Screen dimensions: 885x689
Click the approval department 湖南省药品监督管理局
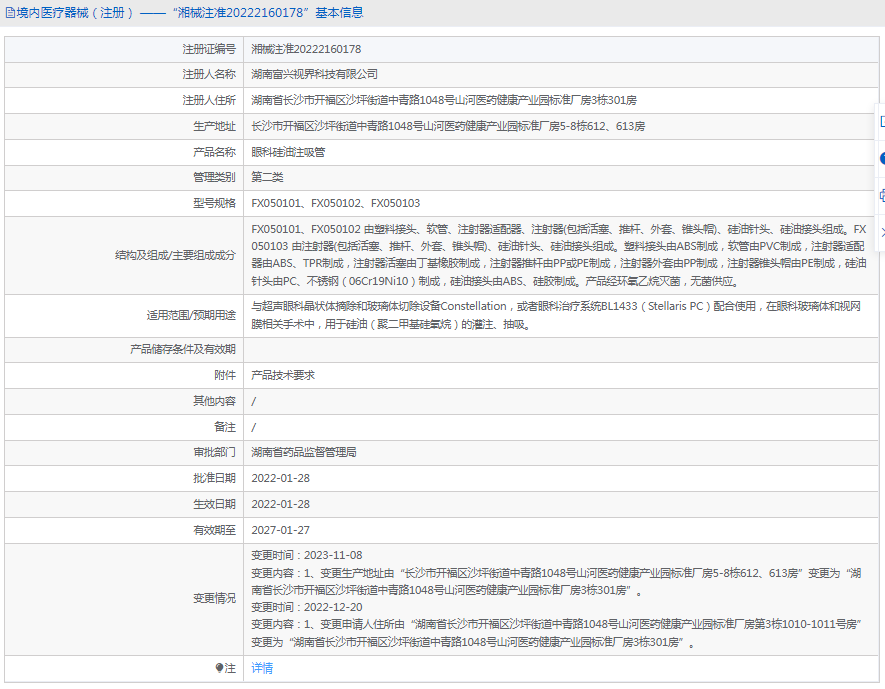304,452
